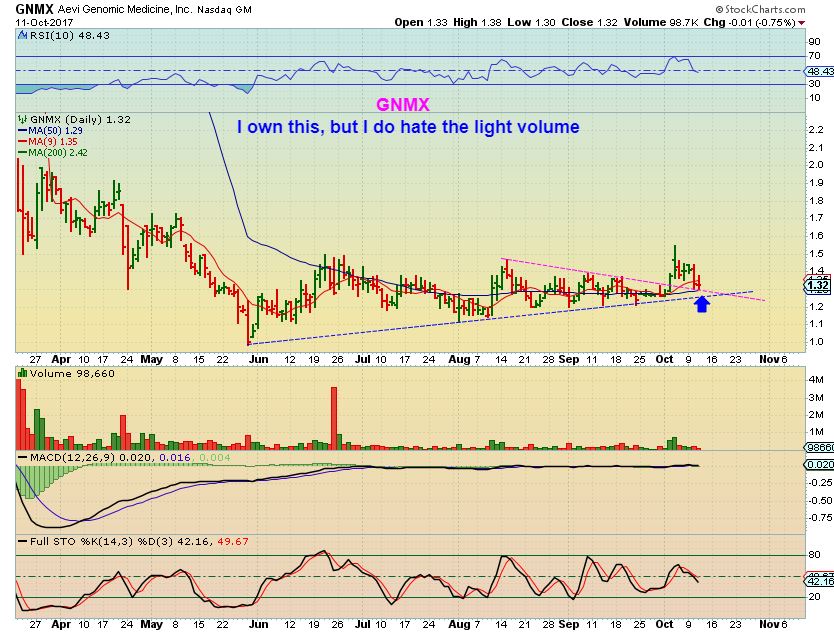Click the Low 1.30 value in the header
This screenshot has width=834, height=634.
point(531,22)
